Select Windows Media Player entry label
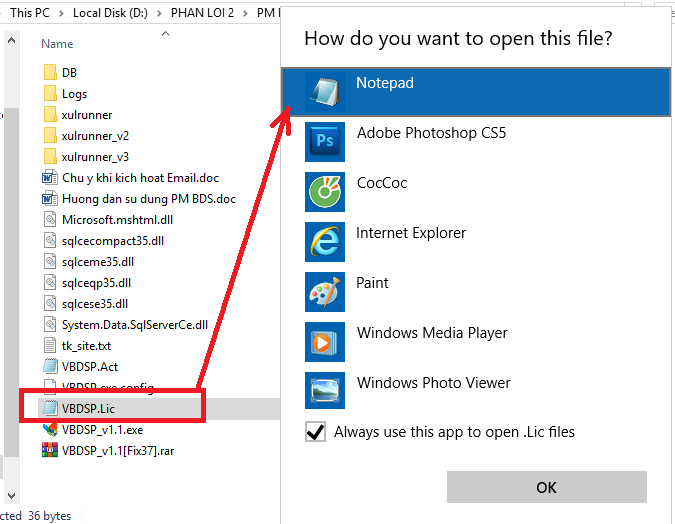 pos(432,332)
